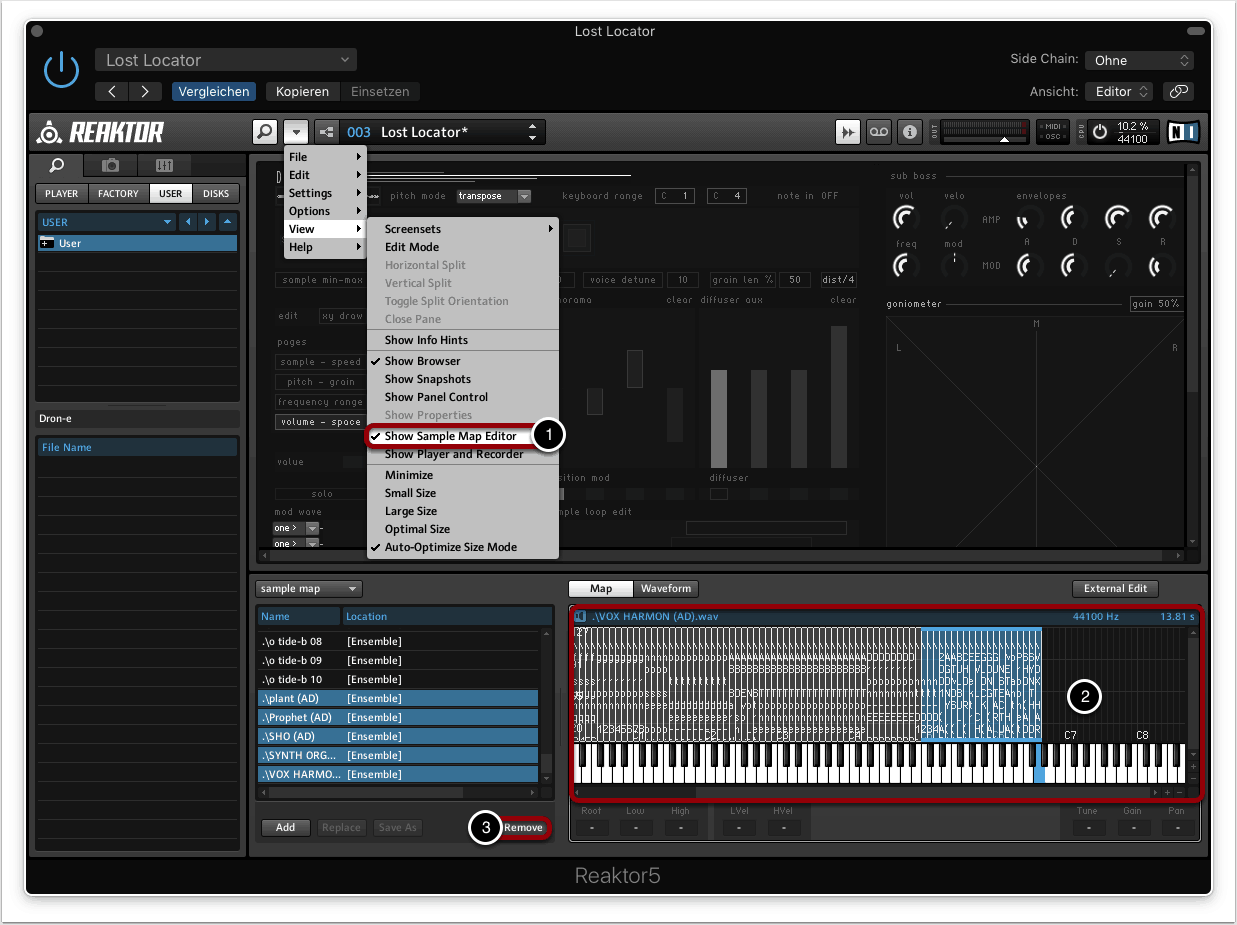Viewport: 1237px width, 925px height.
Task: Switch to the Waveform tab
Action: 665,588
